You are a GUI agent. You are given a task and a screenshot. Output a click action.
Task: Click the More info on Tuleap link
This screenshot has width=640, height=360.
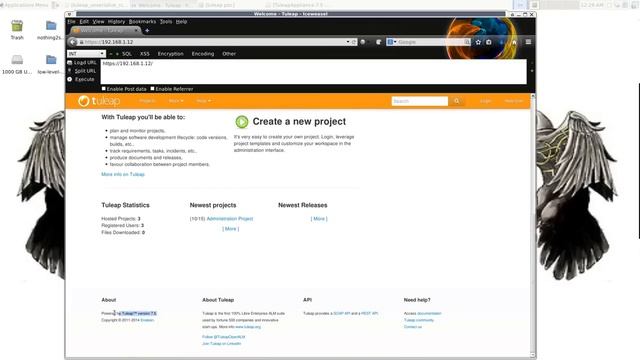coord(123,174)
